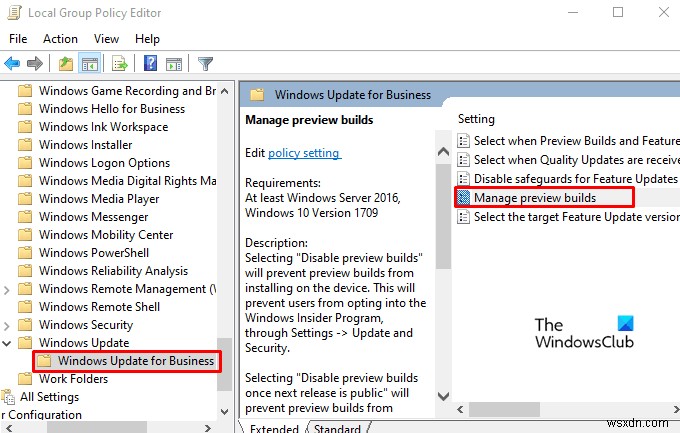Click policy icon beside Select the target Feature Update
This screenshot has height=433, width=680.
tap(464, 217)
